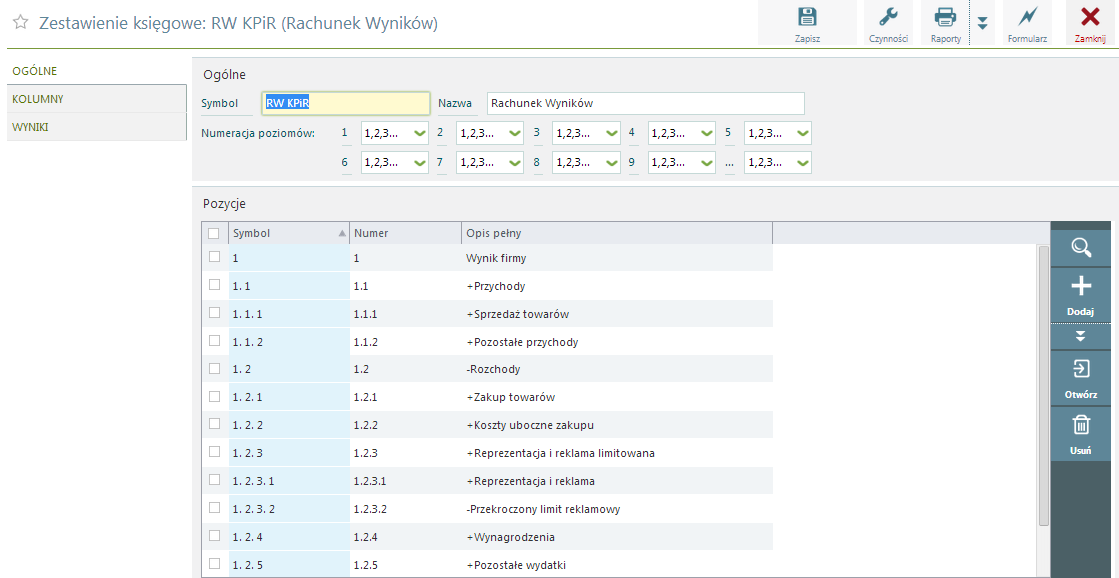The width and height of the screenshot is (1119, 578).
Task: Check the +Przychody row checkbox
Action: coord(214,285)
